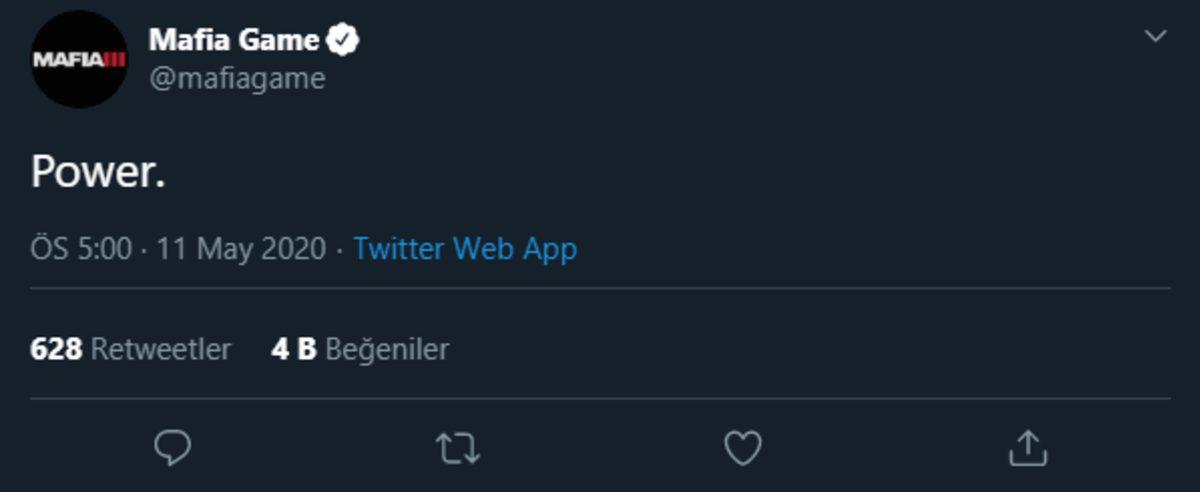The height and width of the screenshot is (492, 1200).
Task: Click the 628 retweet count number
Action: click(56, 349)
